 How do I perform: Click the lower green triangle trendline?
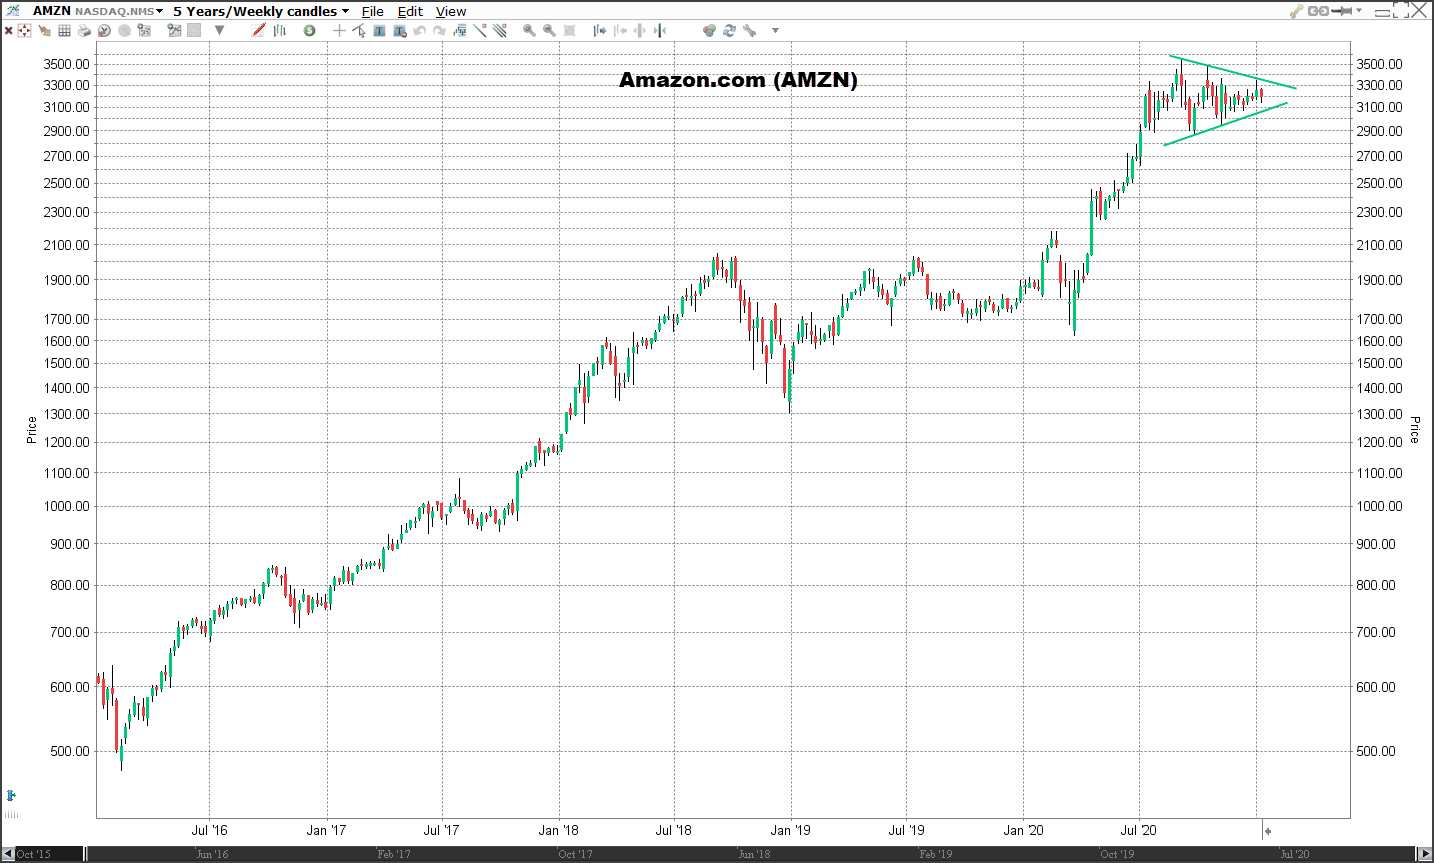[1226, 124]
